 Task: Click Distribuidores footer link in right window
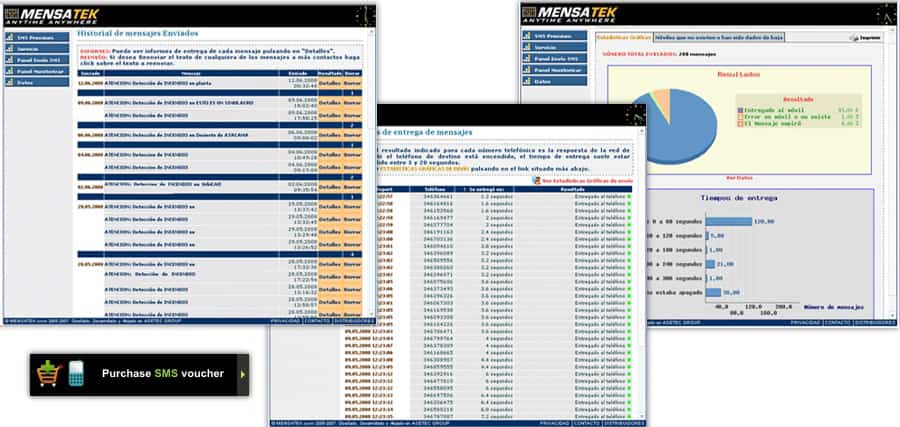coord(874,323)
